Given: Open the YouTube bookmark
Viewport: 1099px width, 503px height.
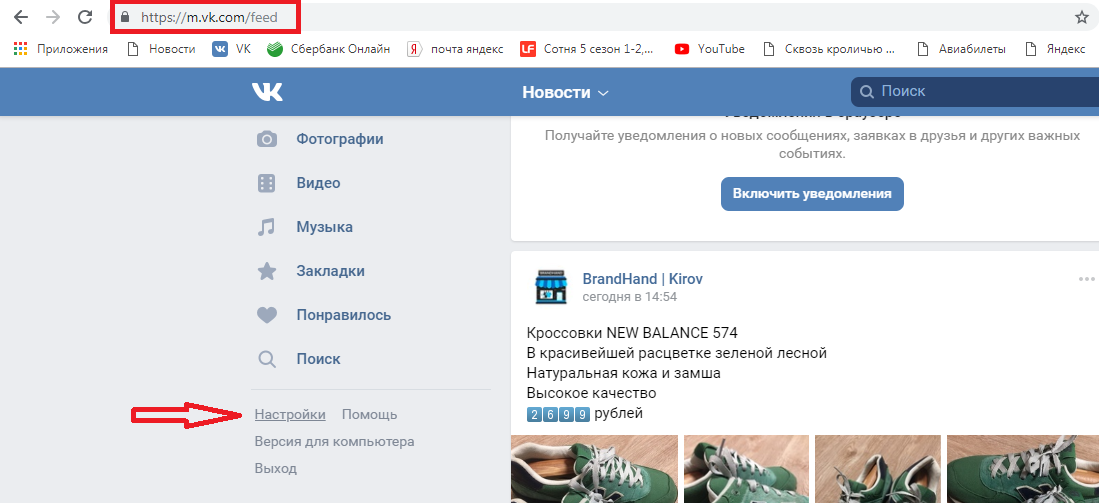Looking at the screenshot, I should [x=709, y=49].
